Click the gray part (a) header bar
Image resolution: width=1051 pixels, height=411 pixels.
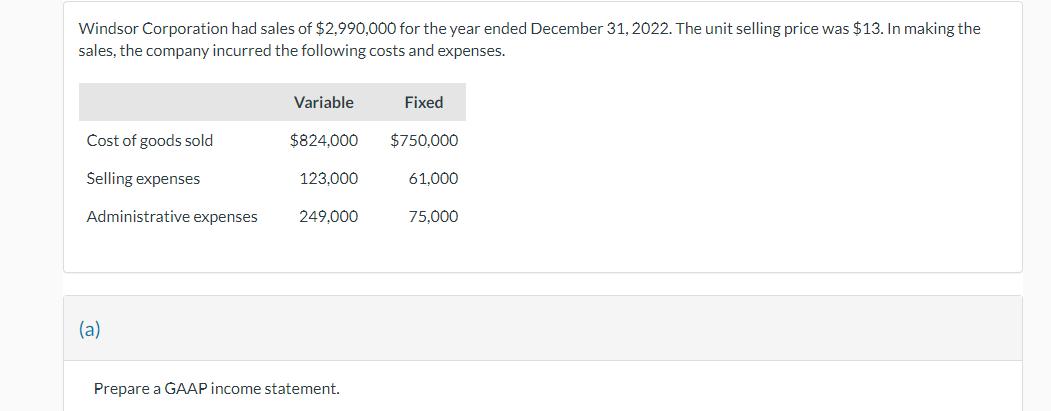pos(543,329)
